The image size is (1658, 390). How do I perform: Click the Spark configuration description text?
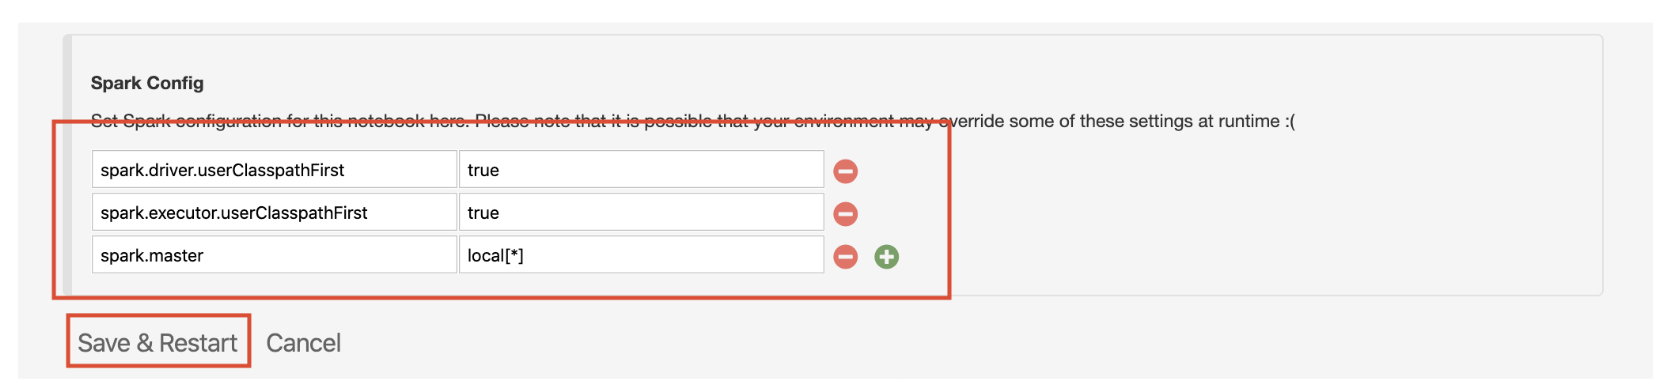692,121
